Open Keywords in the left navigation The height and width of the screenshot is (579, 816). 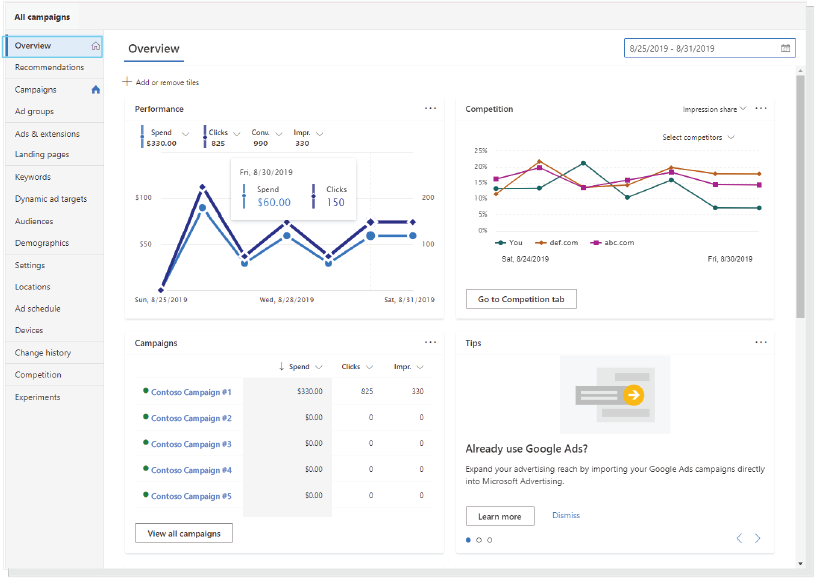(33, 177)
